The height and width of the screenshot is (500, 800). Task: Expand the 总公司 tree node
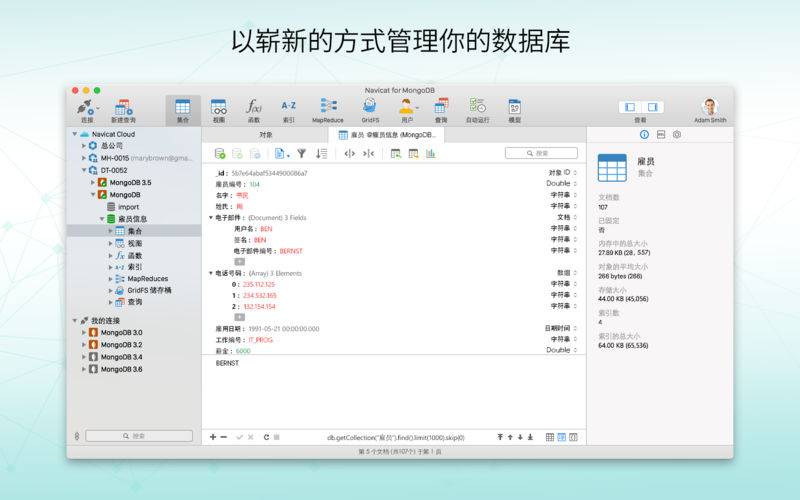84,146
